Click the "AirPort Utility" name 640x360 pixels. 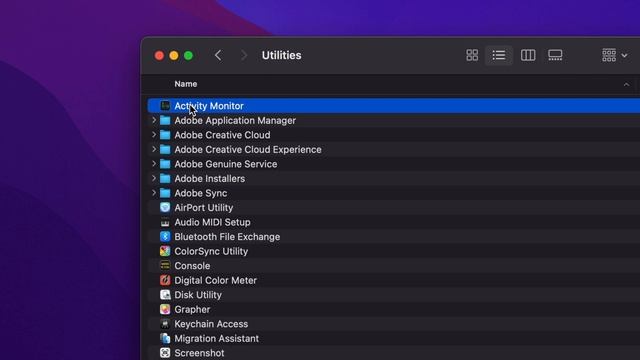point(204,207)
